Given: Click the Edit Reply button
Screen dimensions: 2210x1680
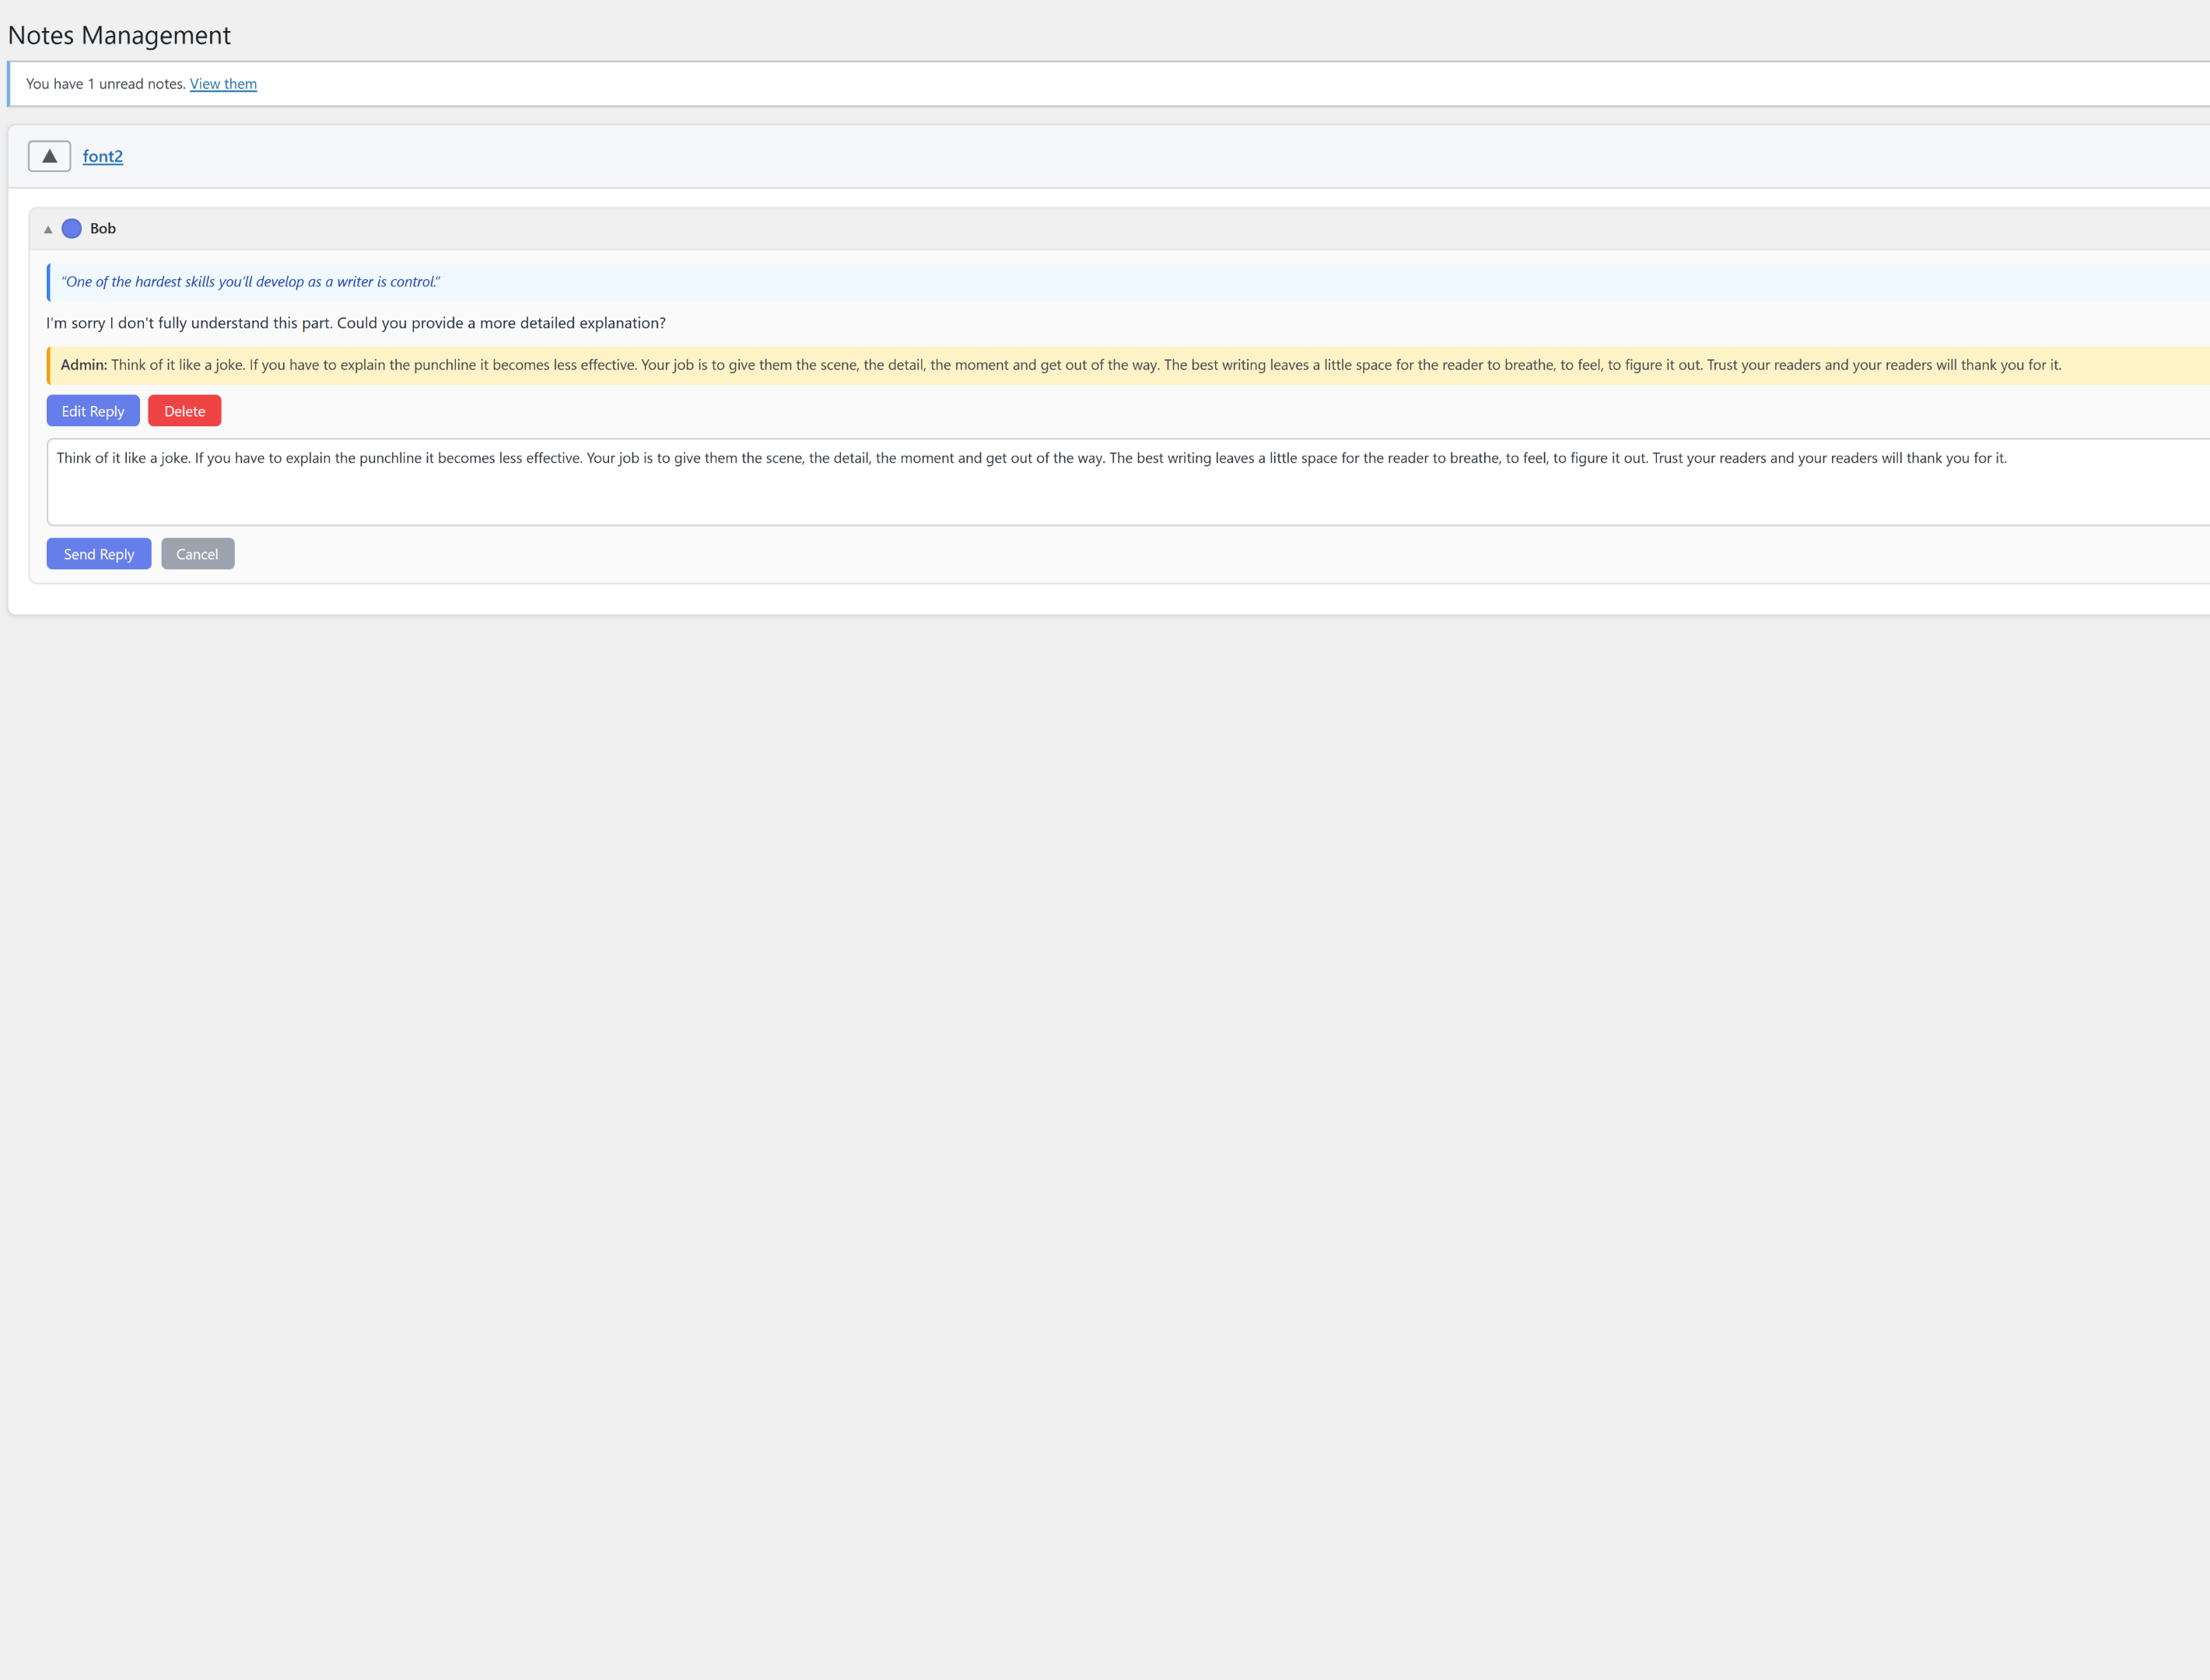Looking at the screenshot, I should pyautogui.click(x=93, y=410).
